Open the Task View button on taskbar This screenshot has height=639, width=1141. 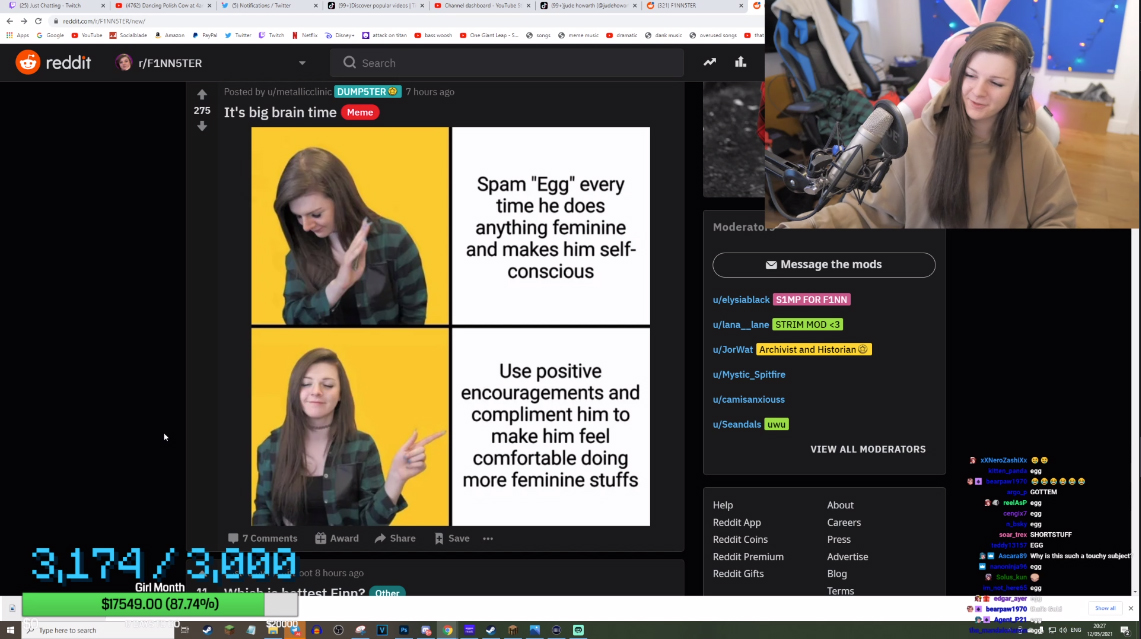click(x=185, y=630)
